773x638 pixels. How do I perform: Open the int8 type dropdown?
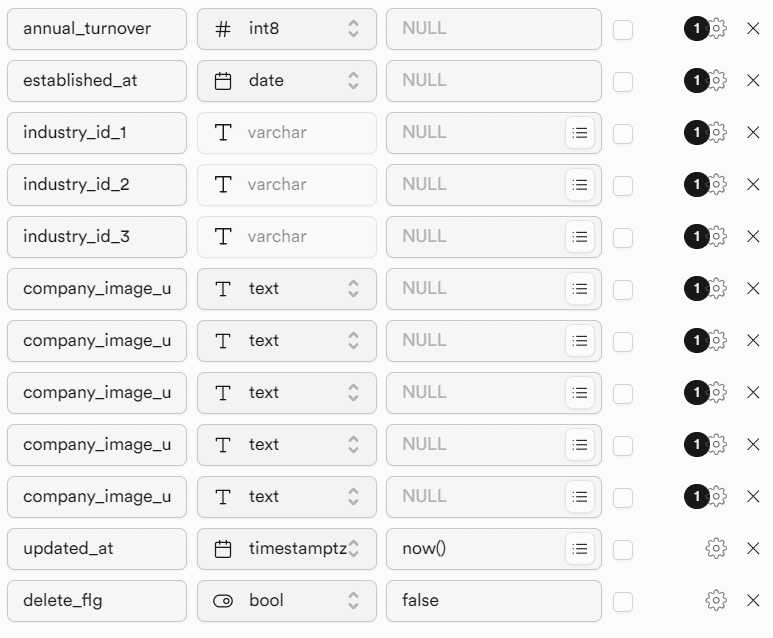[x=287, y=29]
